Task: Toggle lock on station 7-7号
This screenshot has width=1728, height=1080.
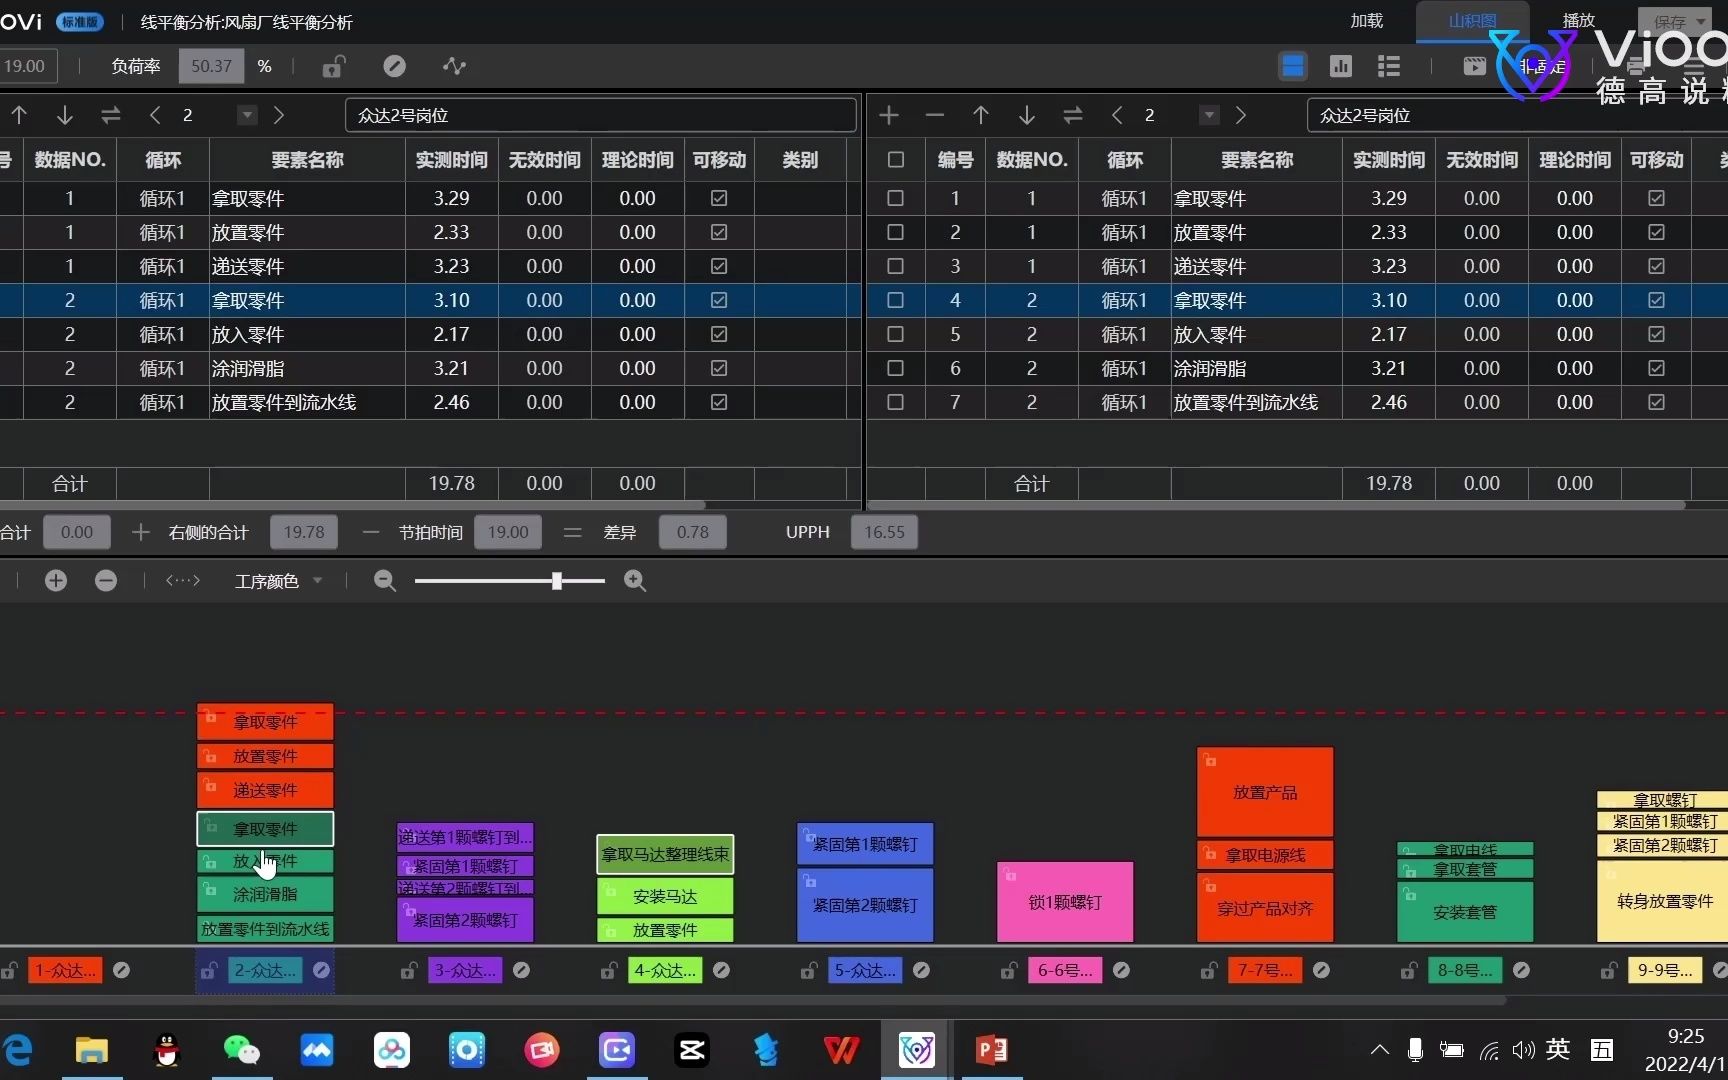Action: coord(1209,970)
